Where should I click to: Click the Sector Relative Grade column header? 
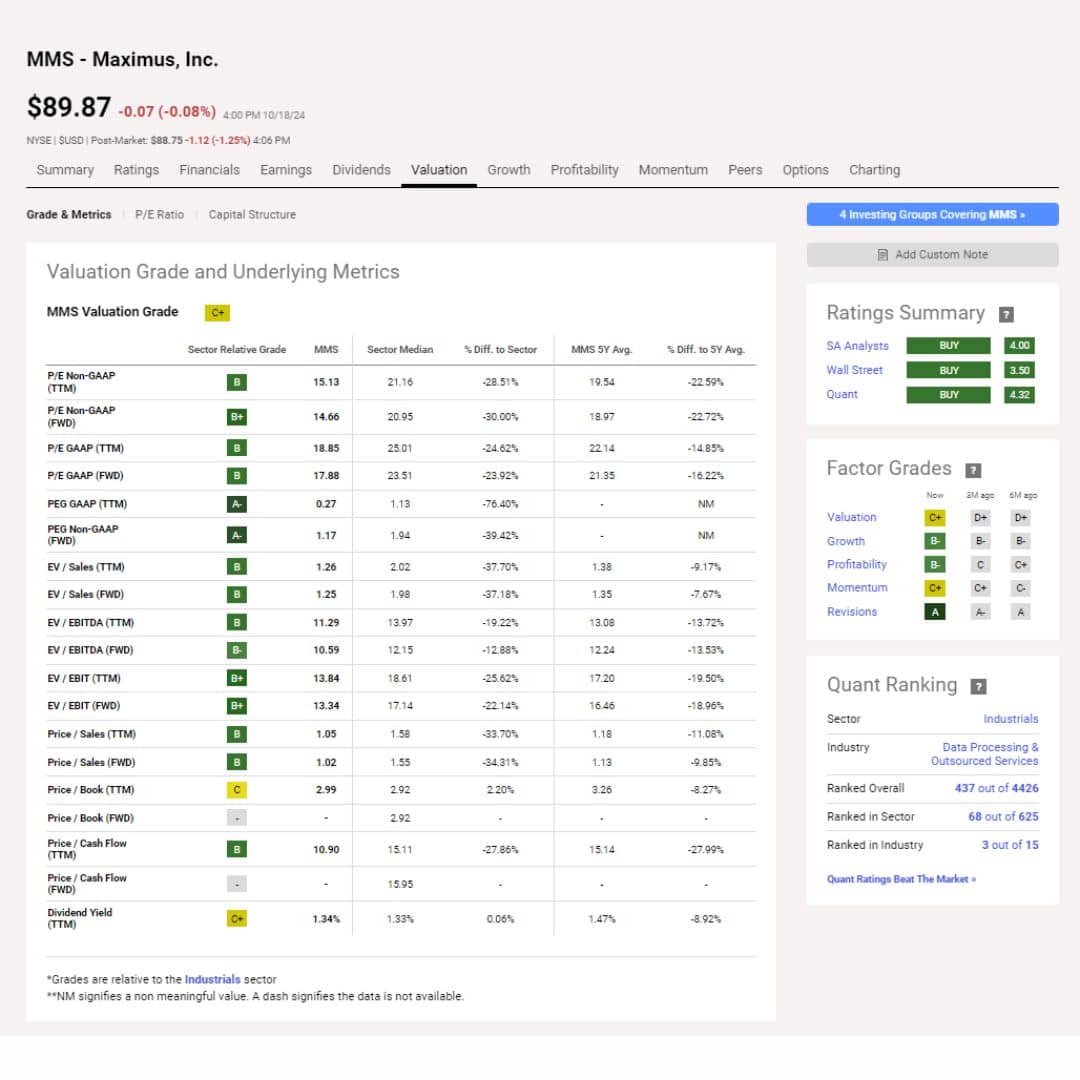[236, 350]
